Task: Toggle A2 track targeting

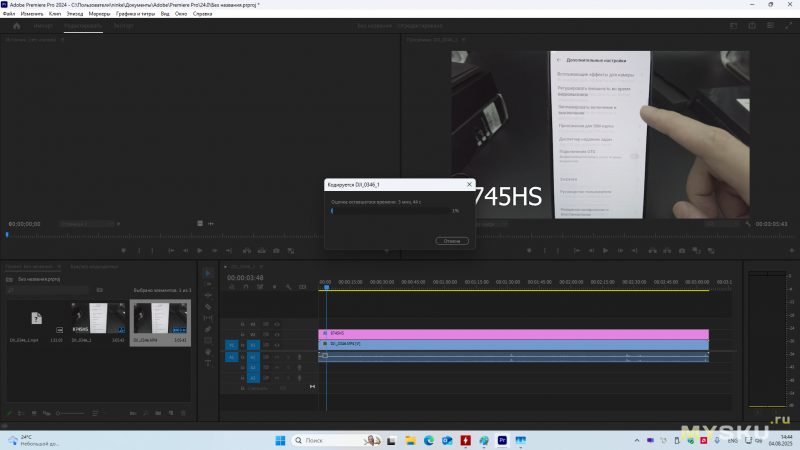Action: coord(253,367)
